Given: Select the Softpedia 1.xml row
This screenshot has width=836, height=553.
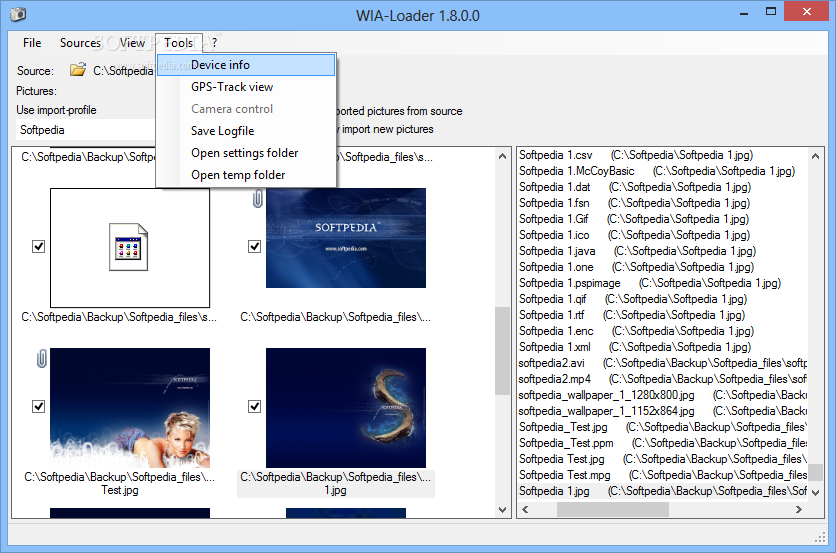Looking at the screenshot, I should (663, 347).
